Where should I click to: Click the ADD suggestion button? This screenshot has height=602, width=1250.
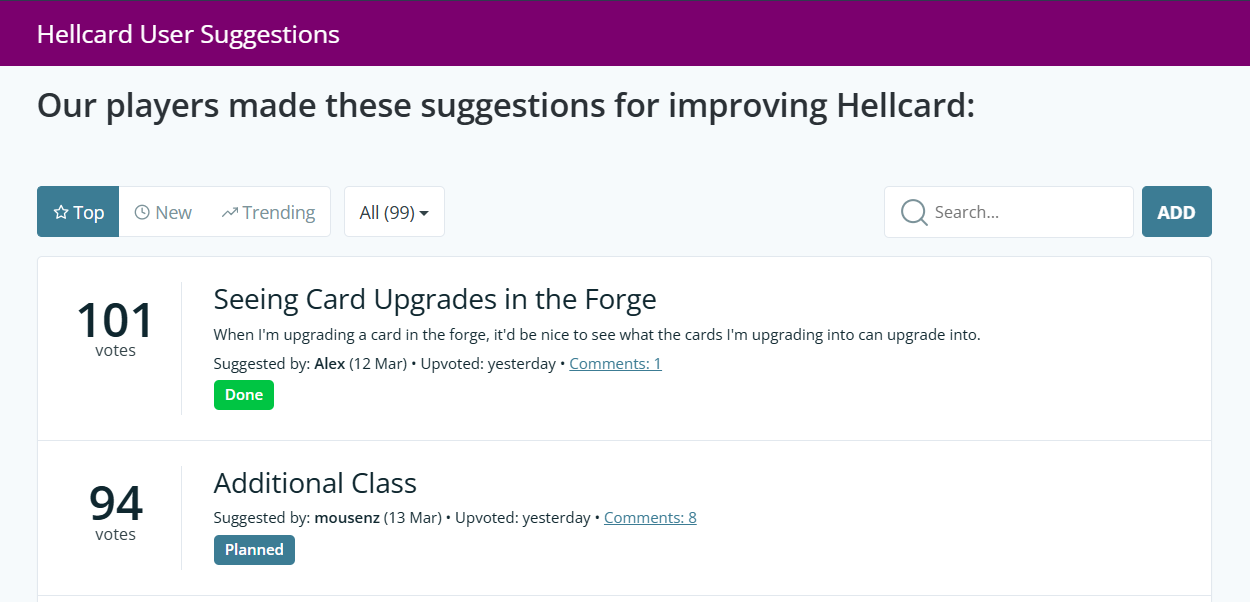[1176, 212]
